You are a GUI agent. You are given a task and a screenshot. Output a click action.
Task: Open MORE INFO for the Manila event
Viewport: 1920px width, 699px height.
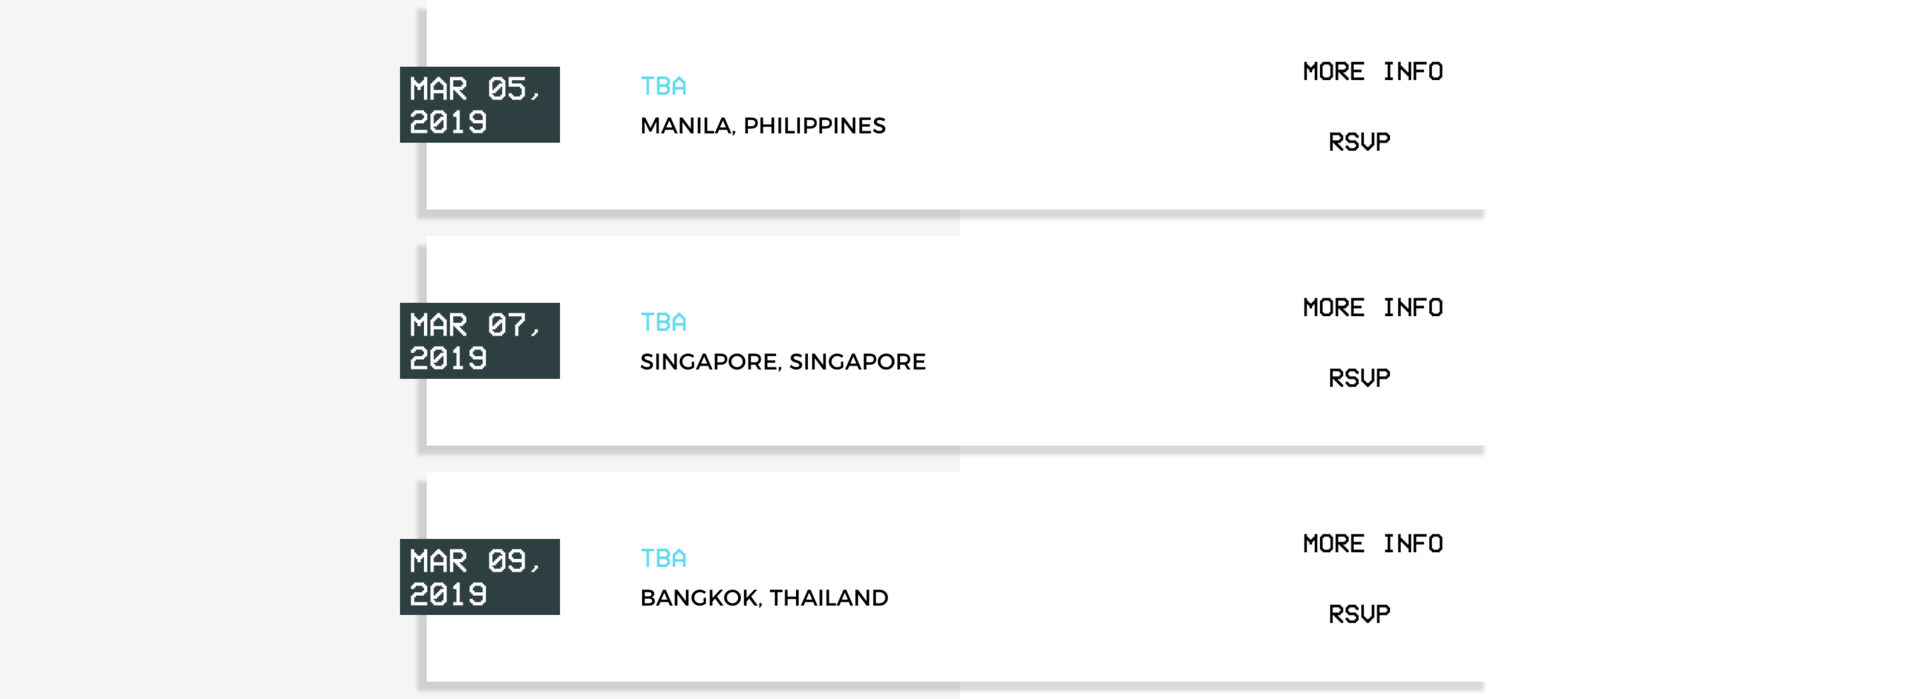click(1372, 72)
